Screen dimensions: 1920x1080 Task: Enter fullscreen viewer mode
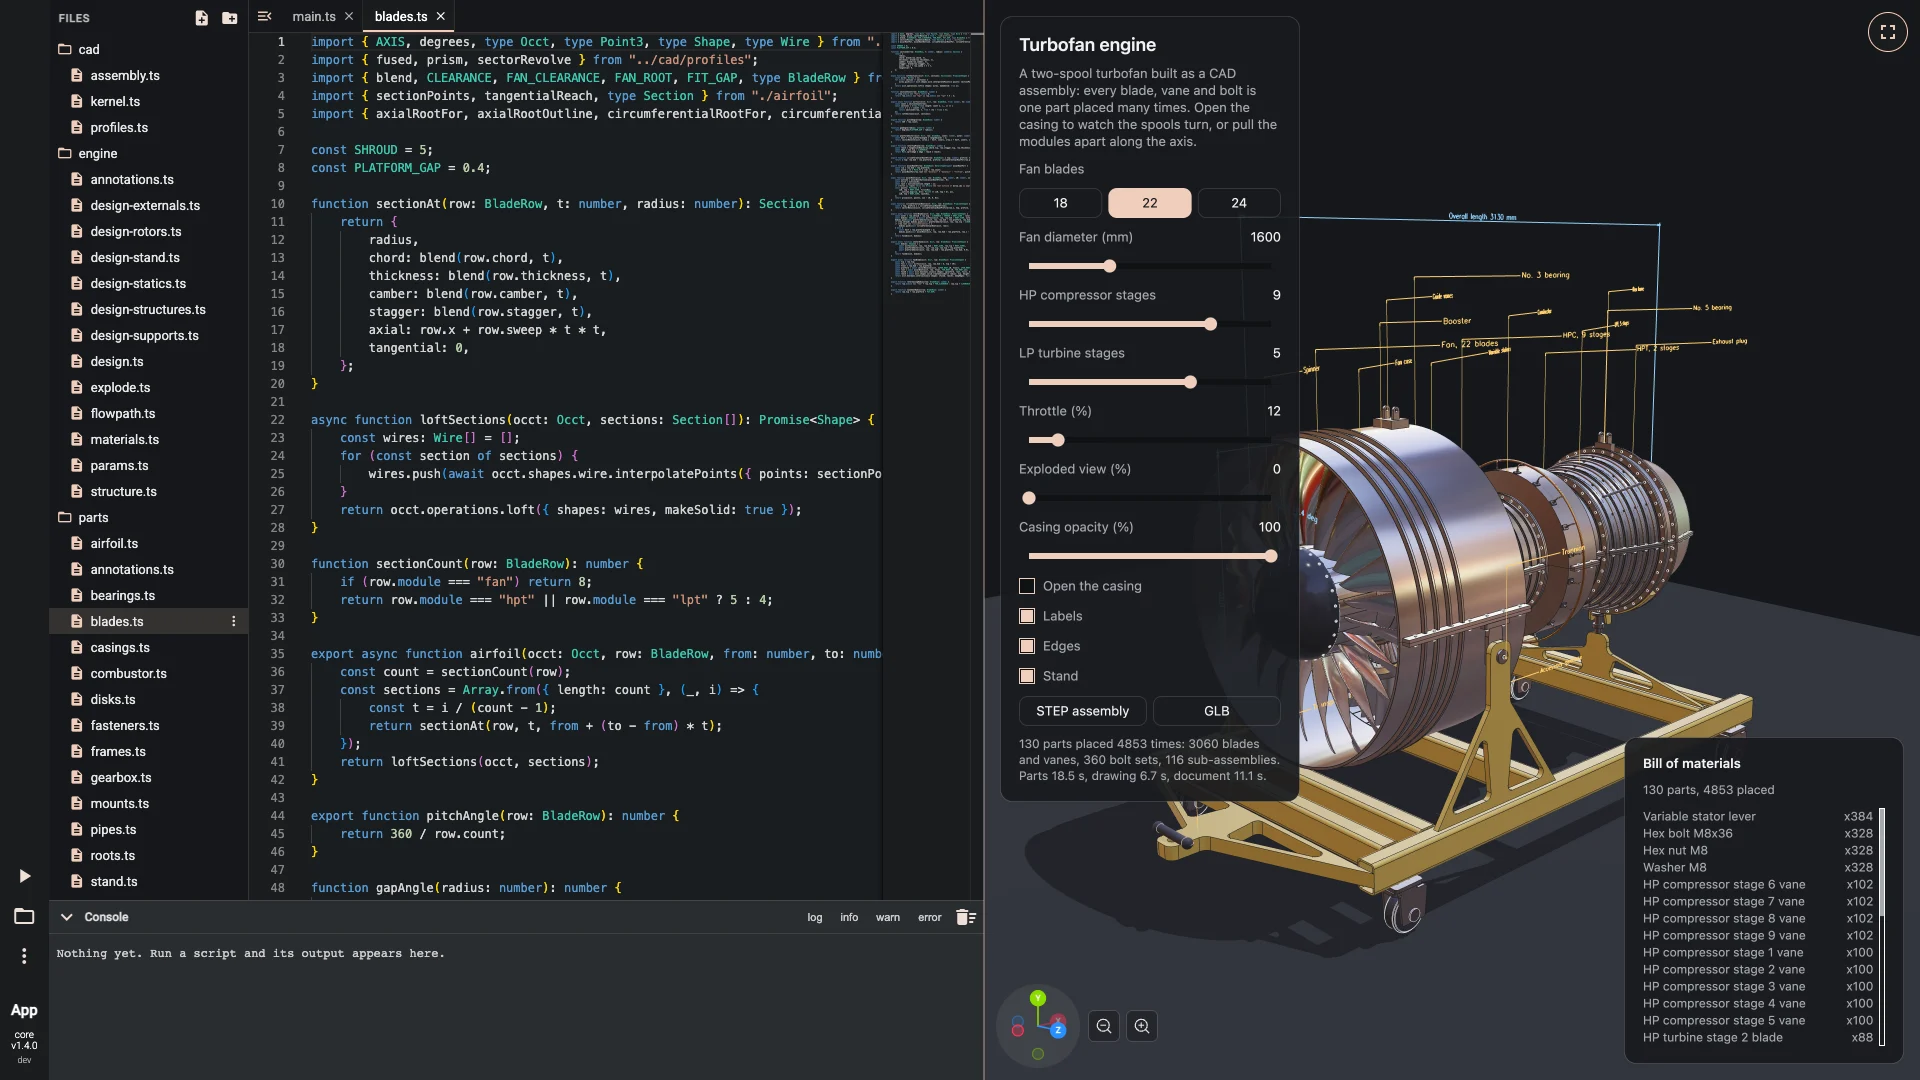(x=1887, y=32)
